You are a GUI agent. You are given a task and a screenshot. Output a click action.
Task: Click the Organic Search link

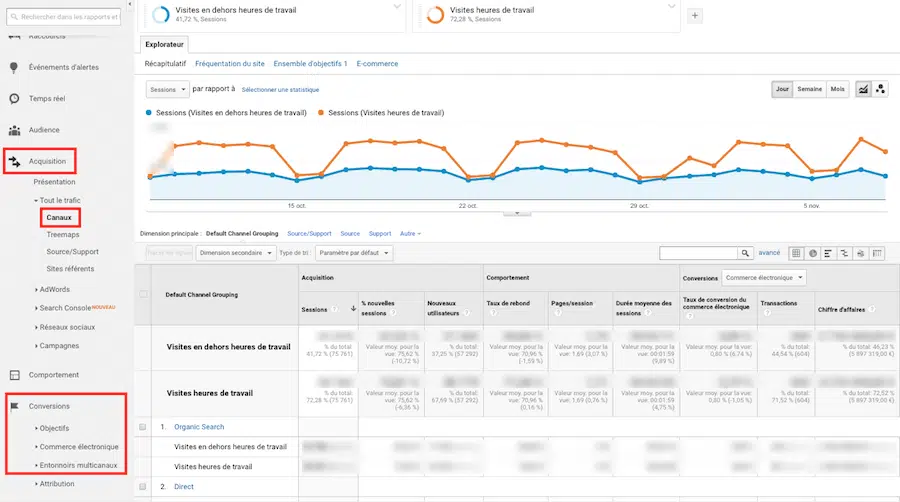199,427
